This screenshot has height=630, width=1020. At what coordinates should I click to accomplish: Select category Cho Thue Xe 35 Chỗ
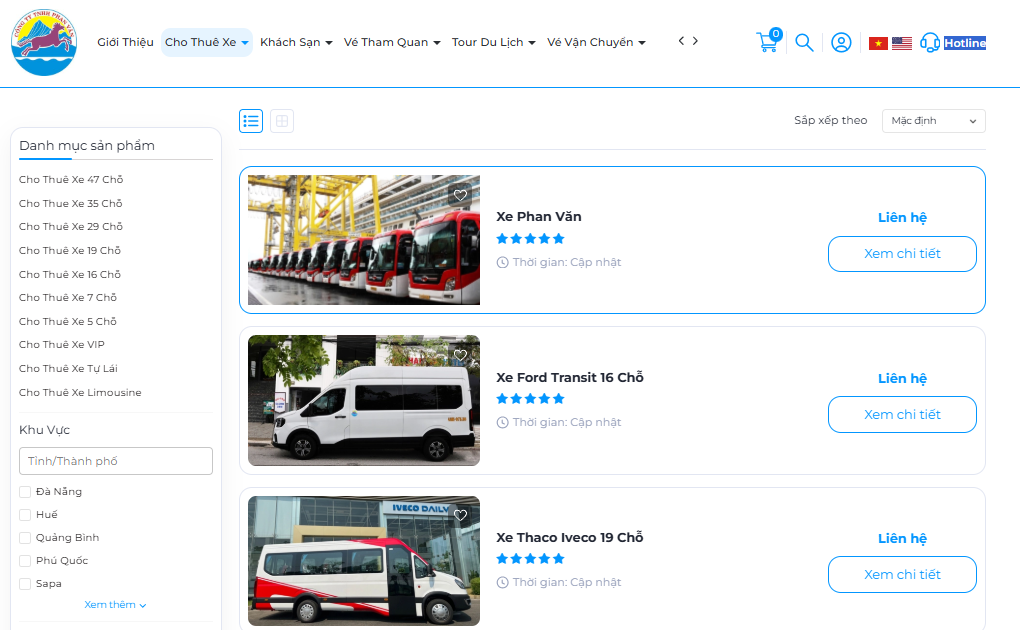click(x=70, y=204)
